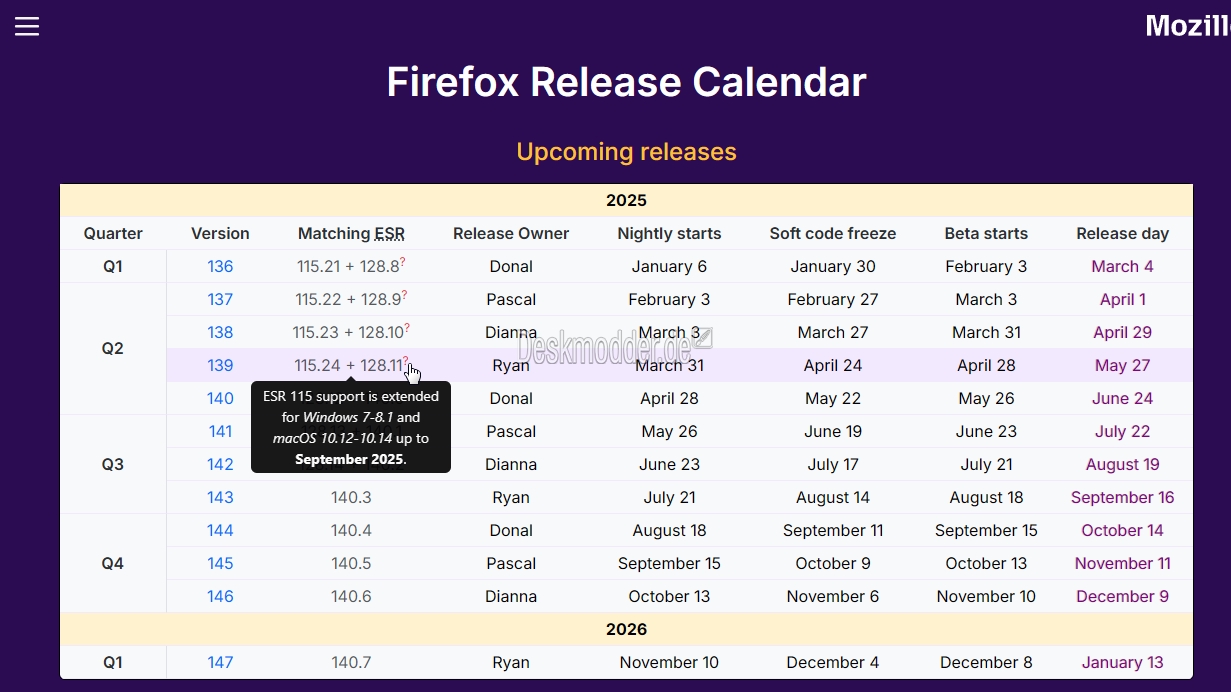Click the December 4 soft code freeze date

(x=833, y=662)
